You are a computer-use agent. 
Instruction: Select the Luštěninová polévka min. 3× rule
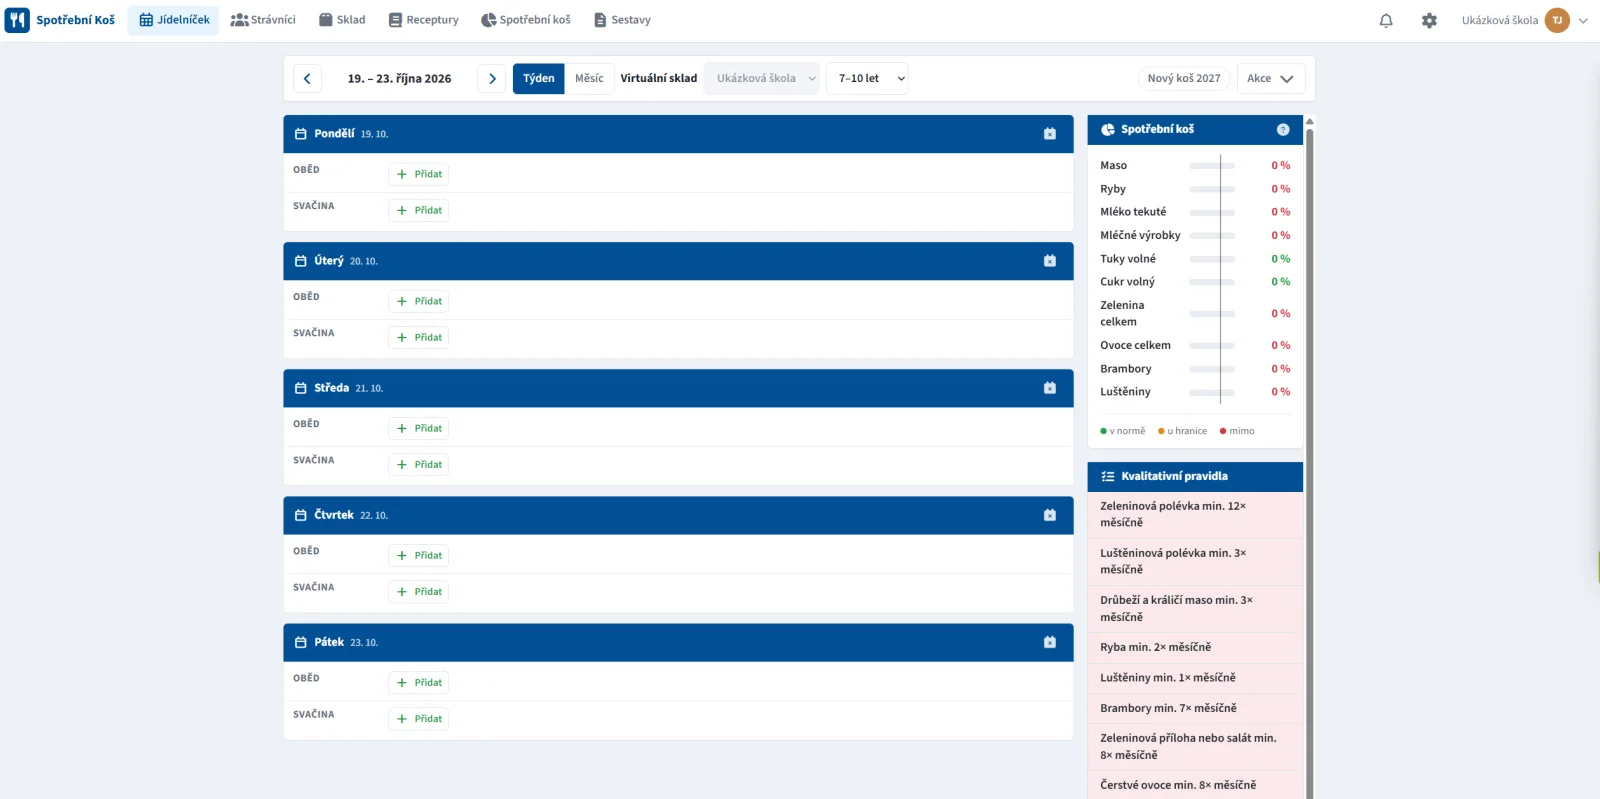pos(1195,561)
